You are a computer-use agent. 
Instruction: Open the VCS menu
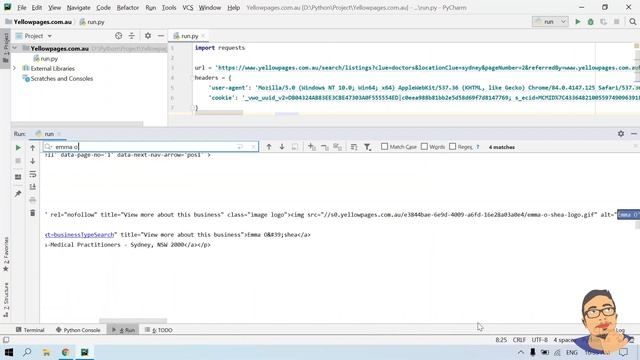pyautogui.click(x=188, y=7)
